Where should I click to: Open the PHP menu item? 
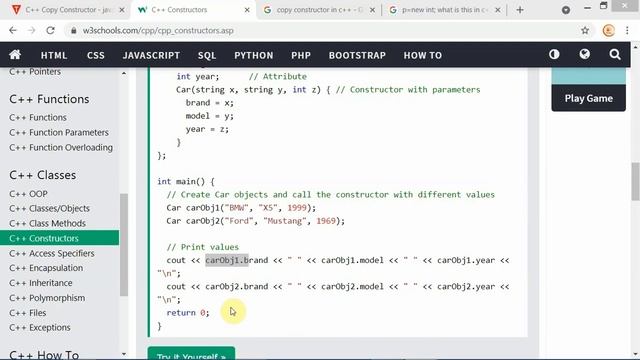301,55
